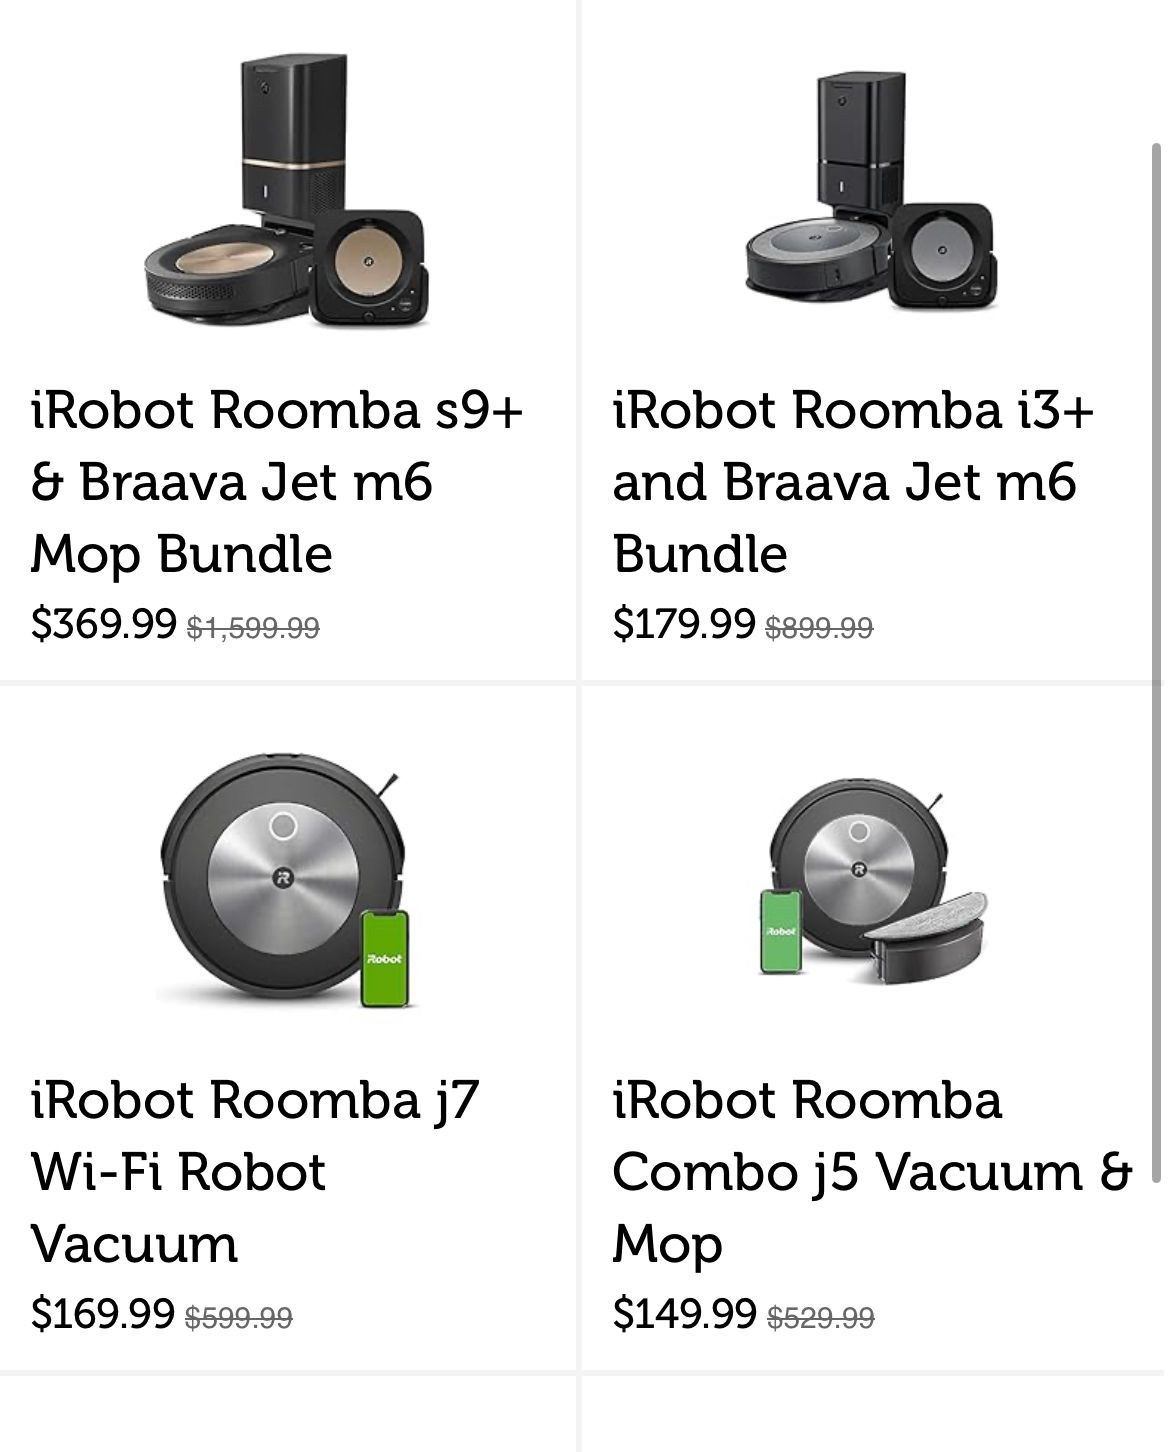Select iRobot Roomba i3+ and Braava Jet title
This screenshot has height=1452, width=1170.
point(853,482)
